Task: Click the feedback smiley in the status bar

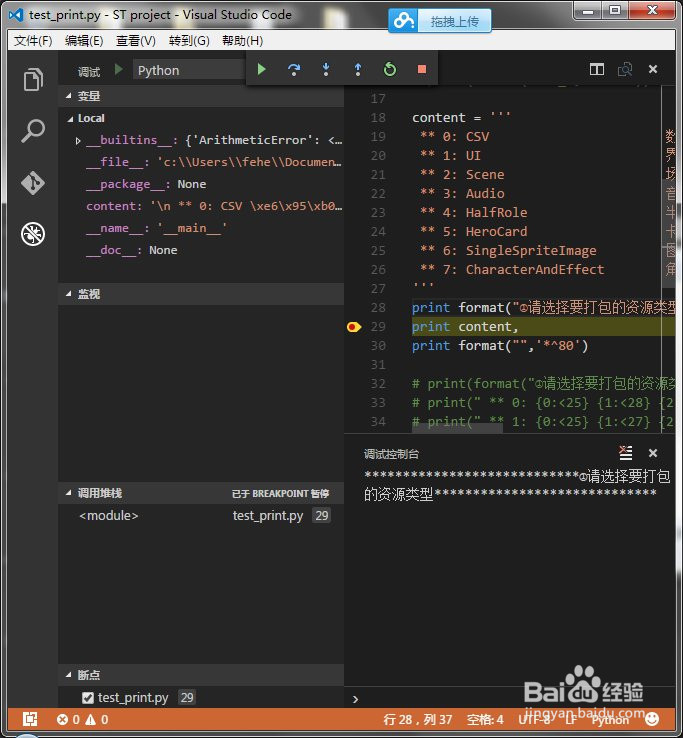Action: pyautogui.click(x=652, y=719)
